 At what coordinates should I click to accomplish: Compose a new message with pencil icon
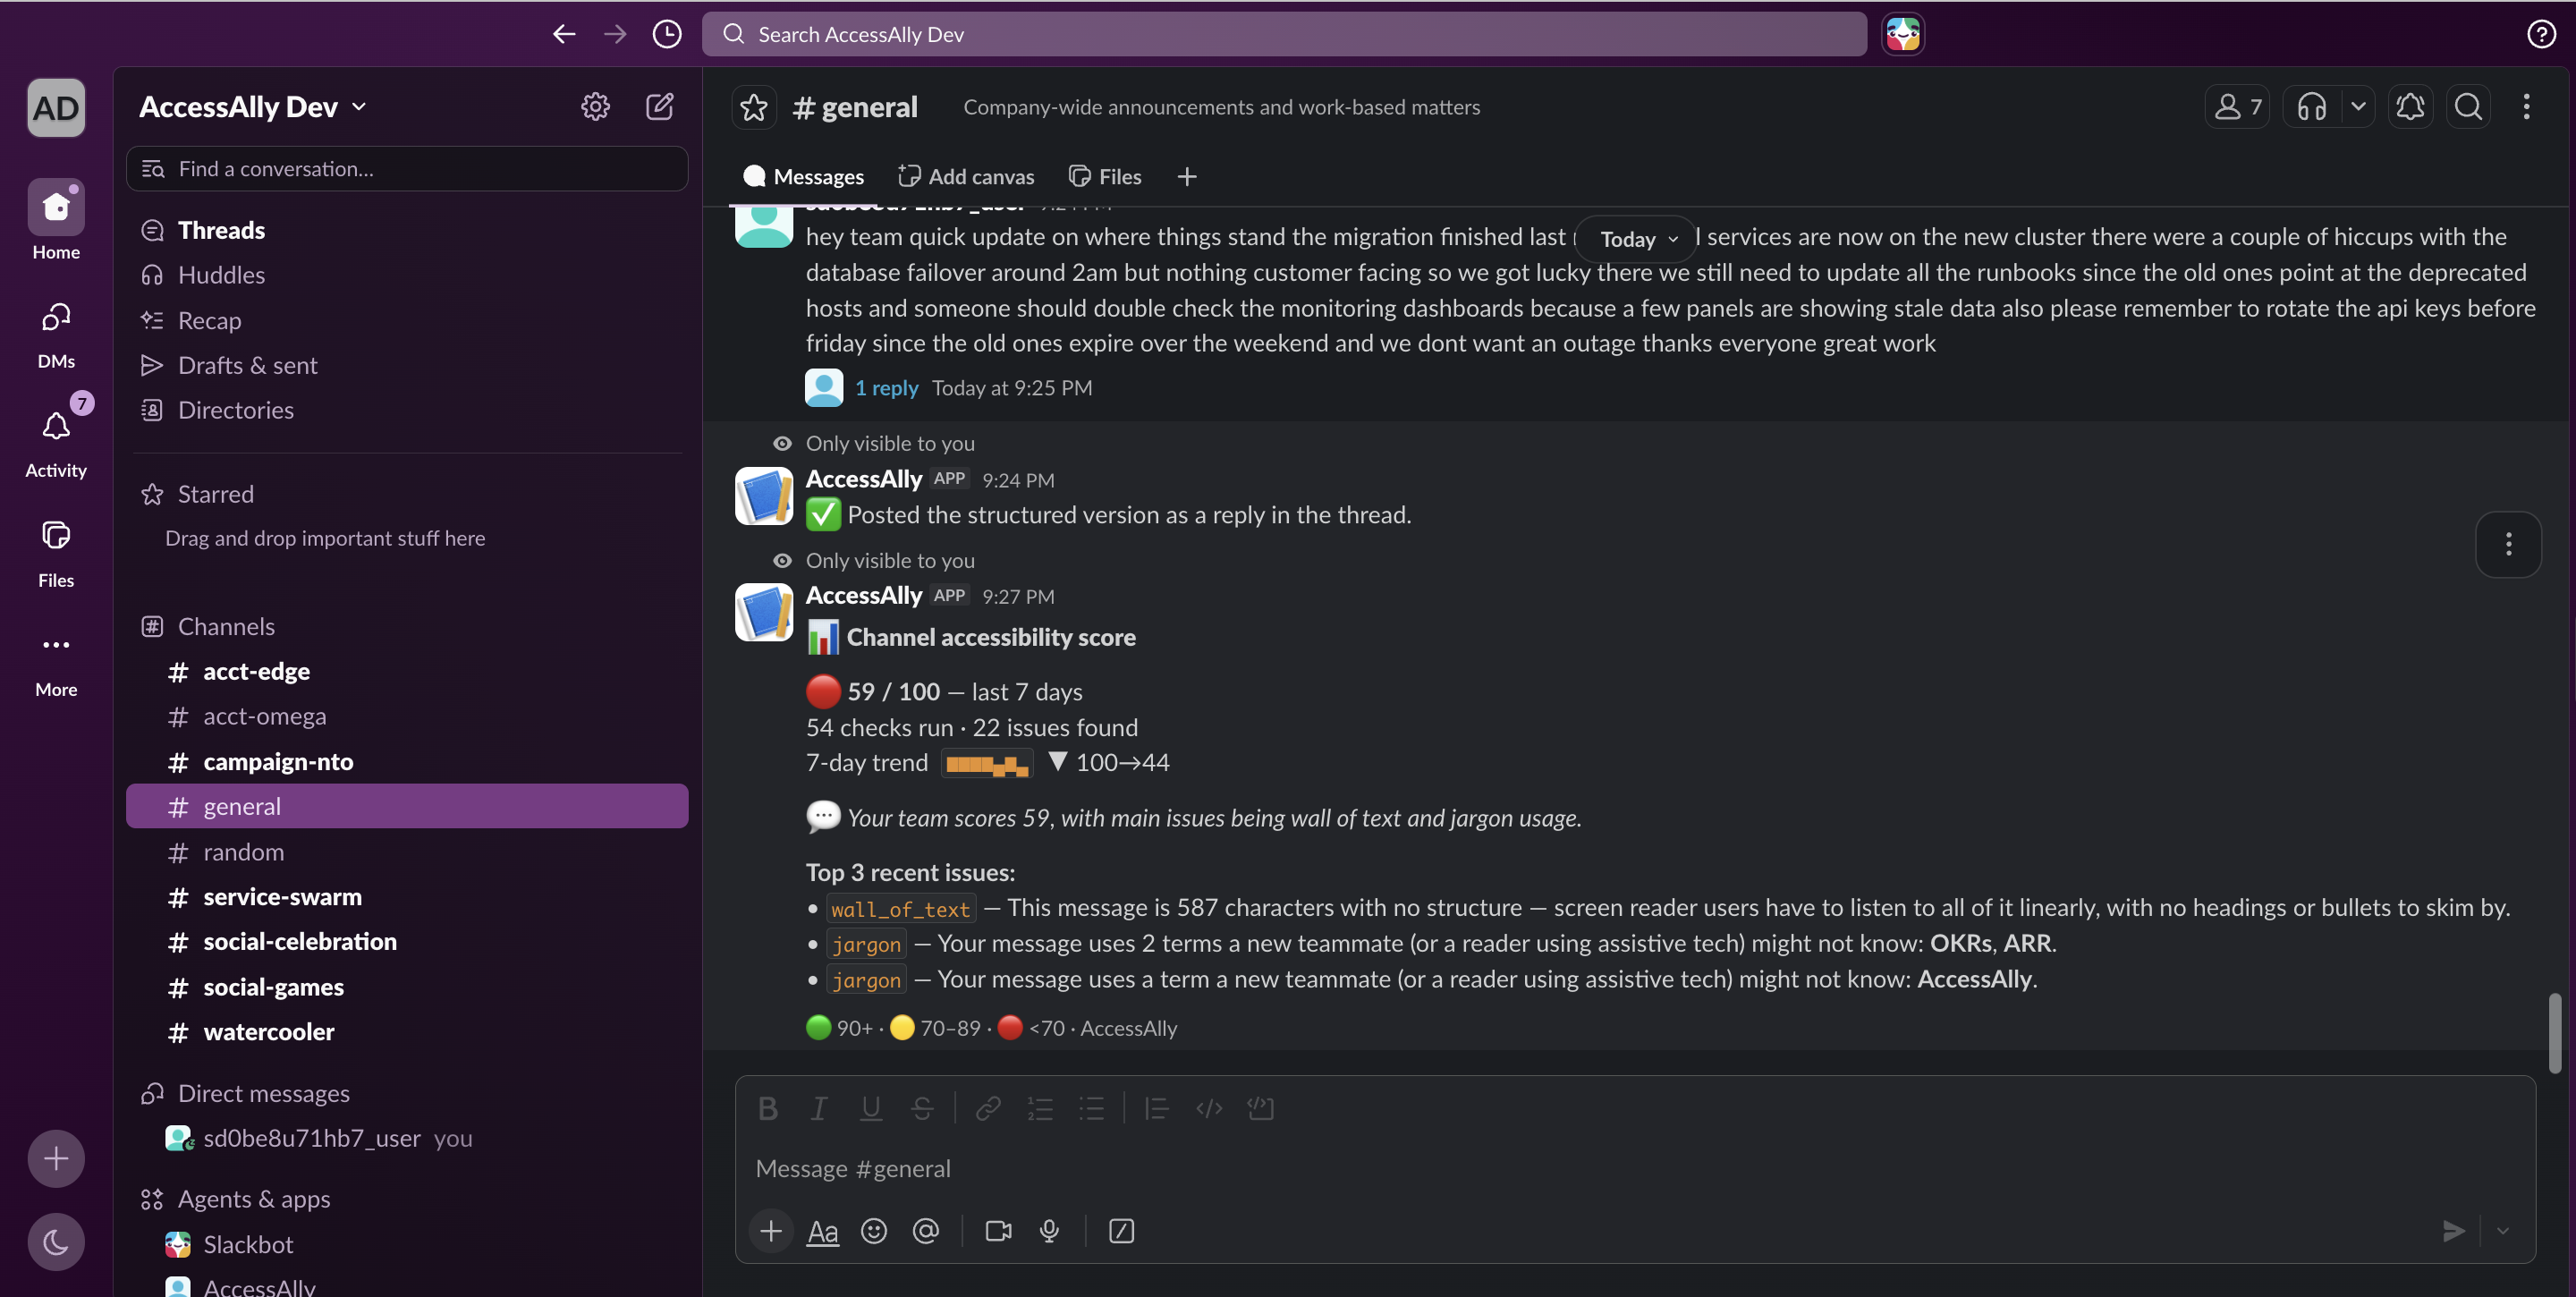(659, 106)
